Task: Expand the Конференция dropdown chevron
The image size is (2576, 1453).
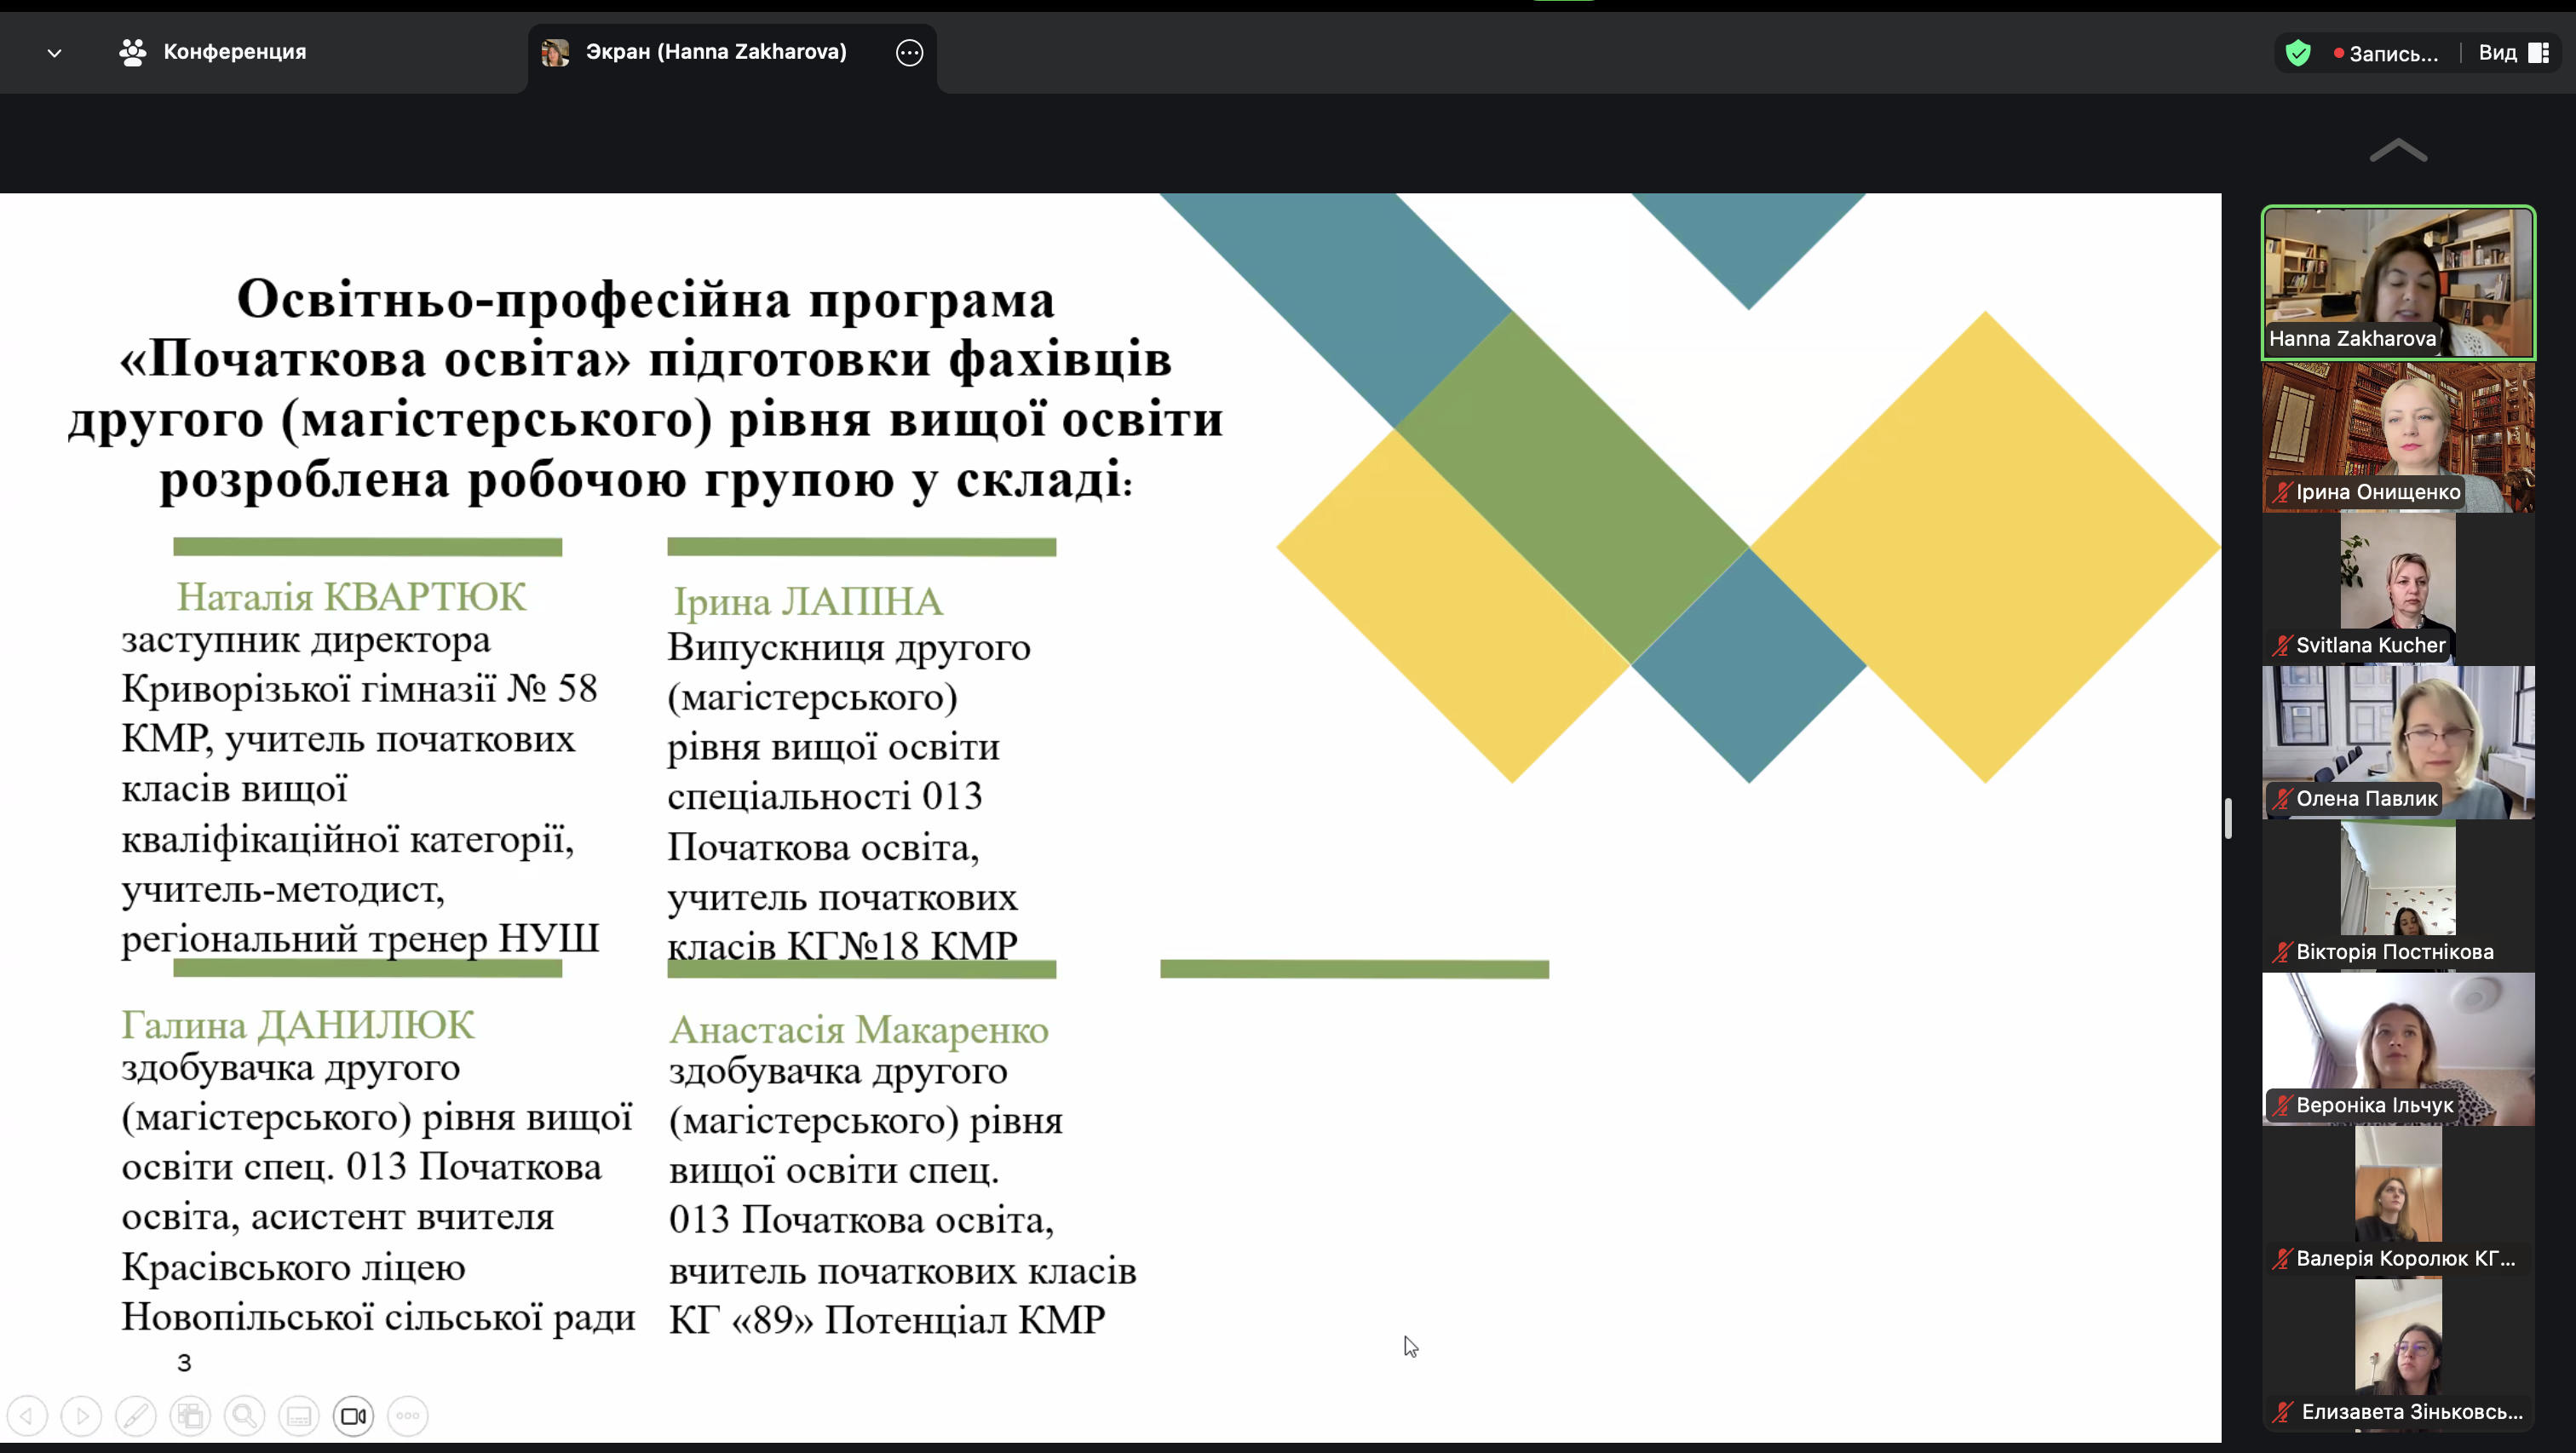Action: (x=54, y=52)
